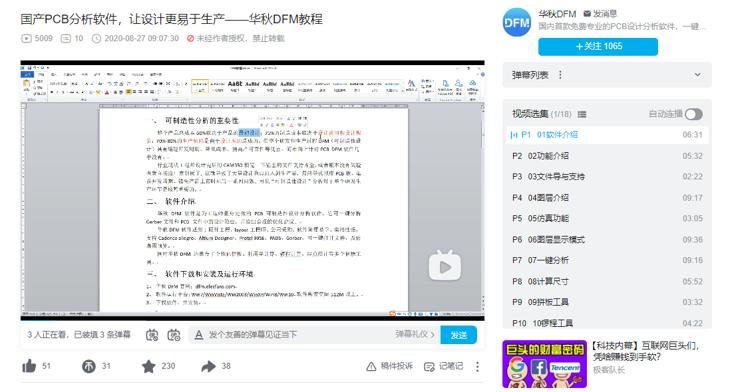Toggle danmaku display icon
748x392 pixels.
pos(152,335)
